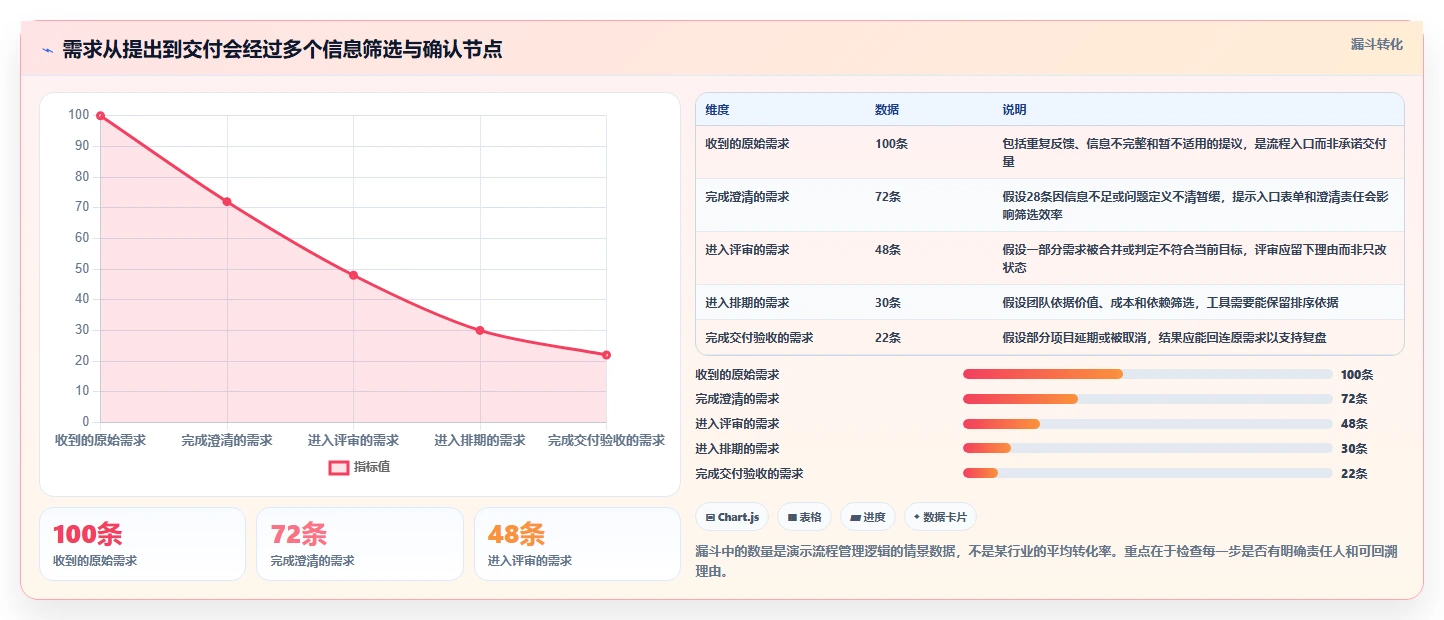The image size is (1444, 620).
Task: Click the 30条 progress value label
Action: click(1354, 449)
